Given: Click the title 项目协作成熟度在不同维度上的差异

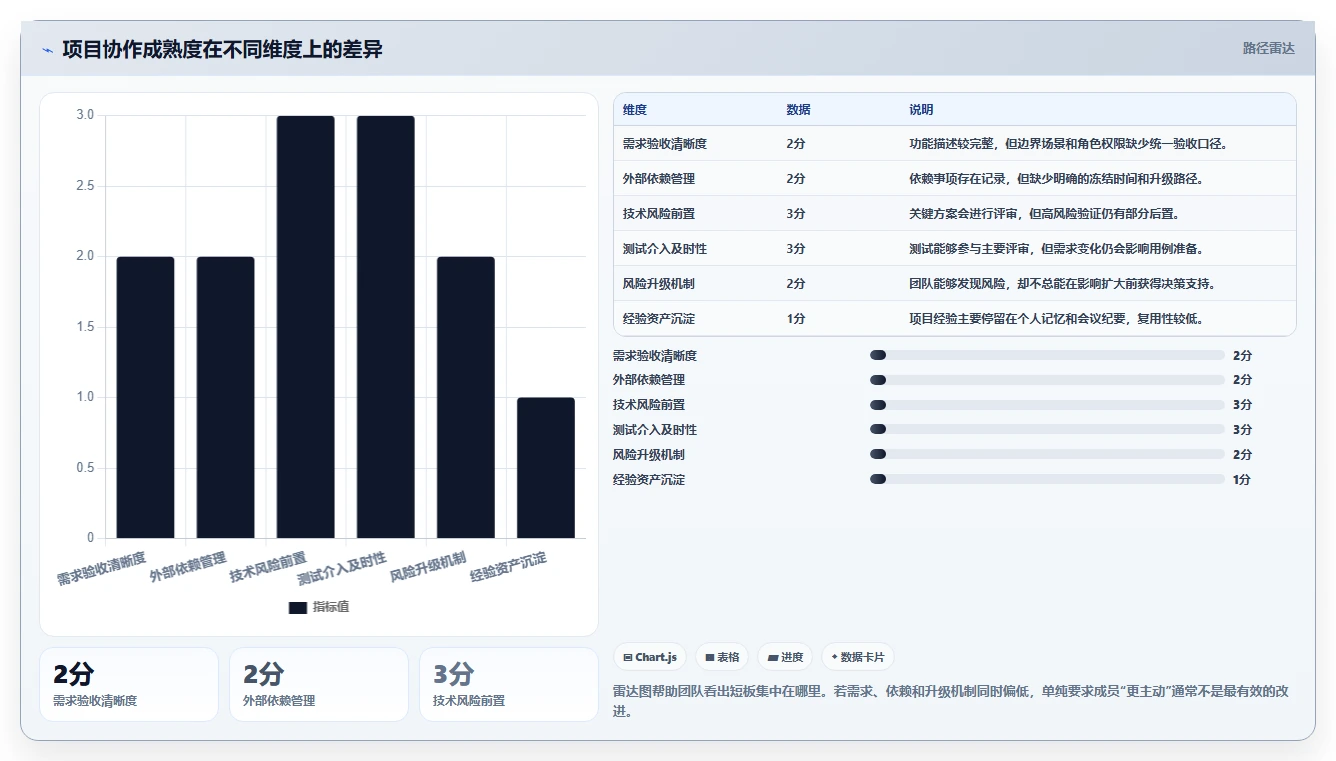Looking at the screenshot, I should pyautogui.click(x=222, y=49).
